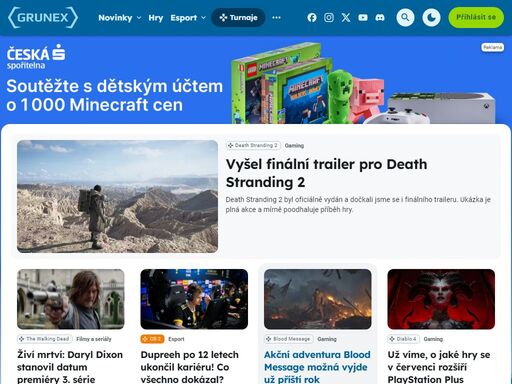Open the Grunex YouTube channel
The width and height of the screenshot is (512, 384).
[363, 17]
